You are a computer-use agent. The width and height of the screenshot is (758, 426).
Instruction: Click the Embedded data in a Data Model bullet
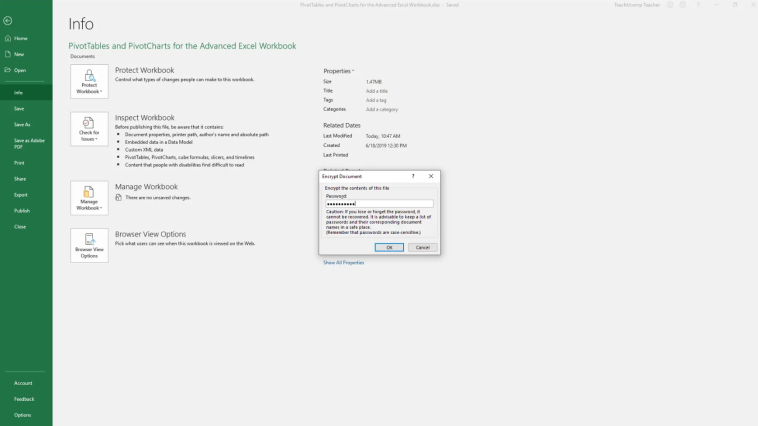coord(159,142)
